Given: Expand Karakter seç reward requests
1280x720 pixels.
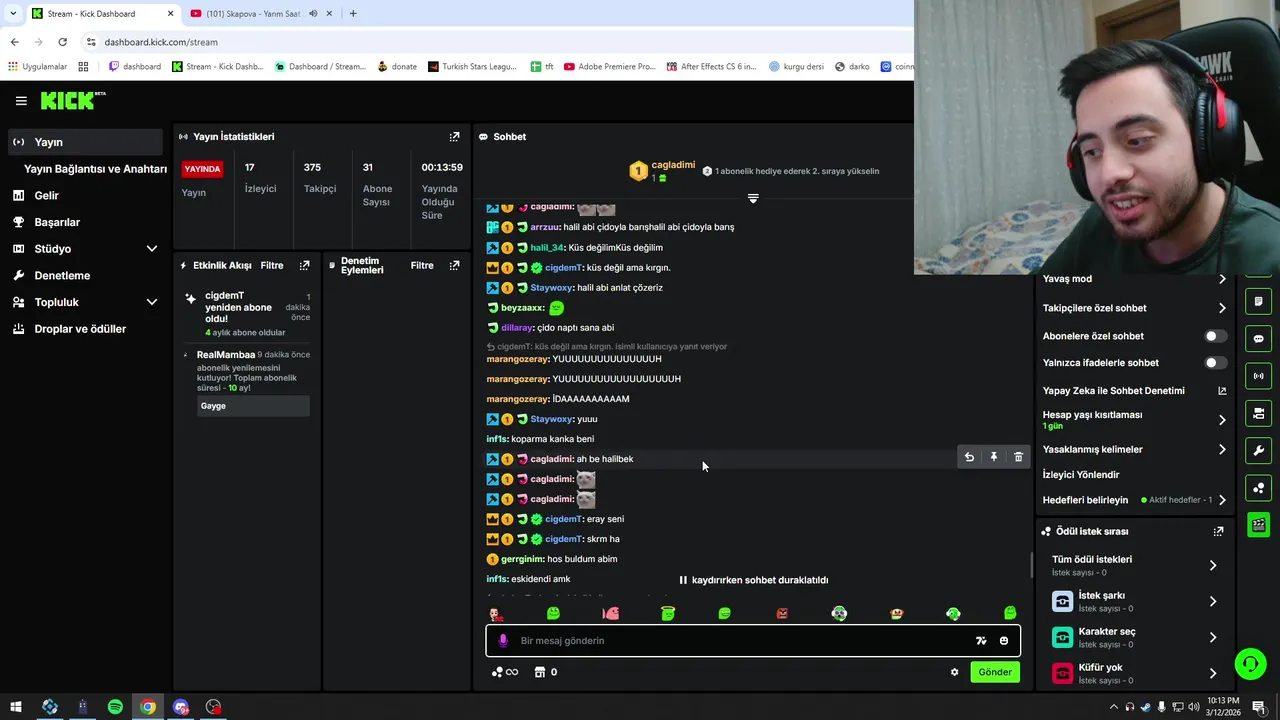Looking at the screenshot, I should (x=1213, y=637).
